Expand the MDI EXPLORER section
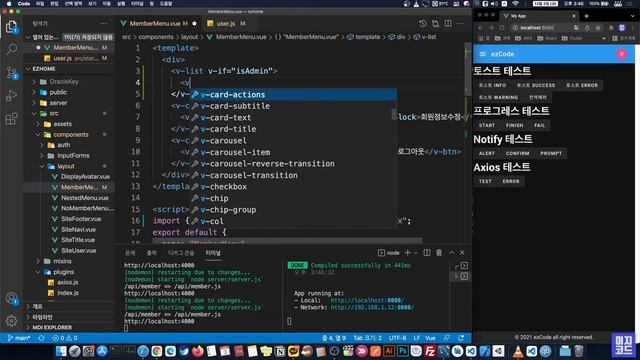 click(52, 327)
